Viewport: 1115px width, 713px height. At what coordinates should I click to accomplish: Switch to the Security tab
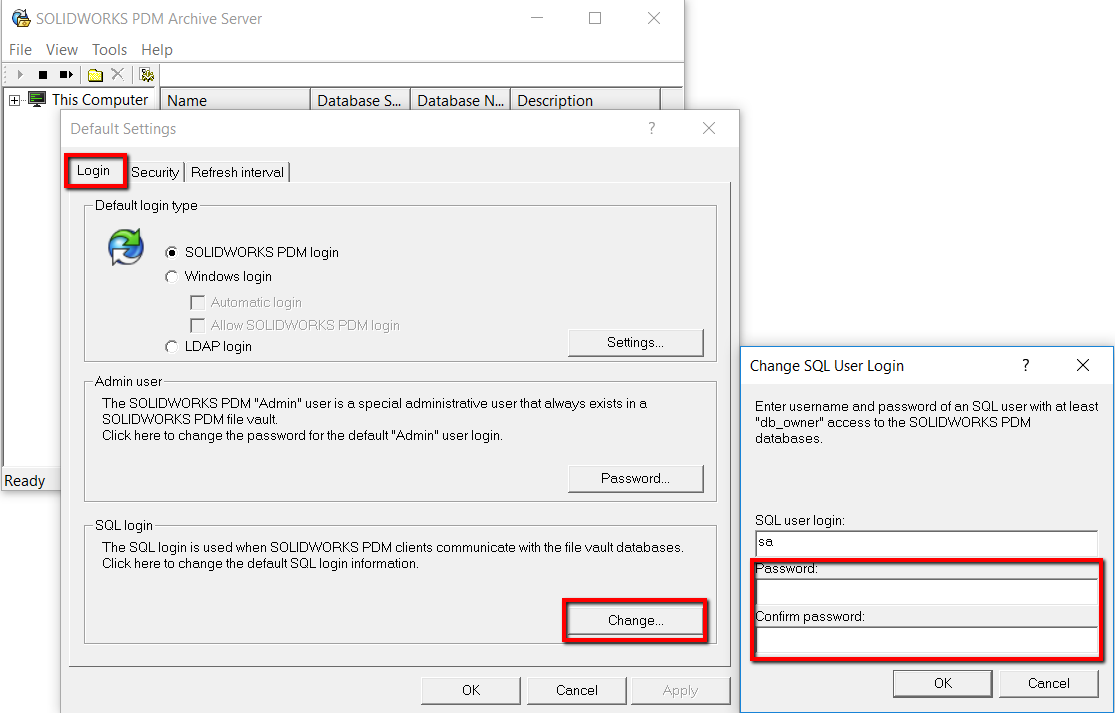[x=155, y=172]
